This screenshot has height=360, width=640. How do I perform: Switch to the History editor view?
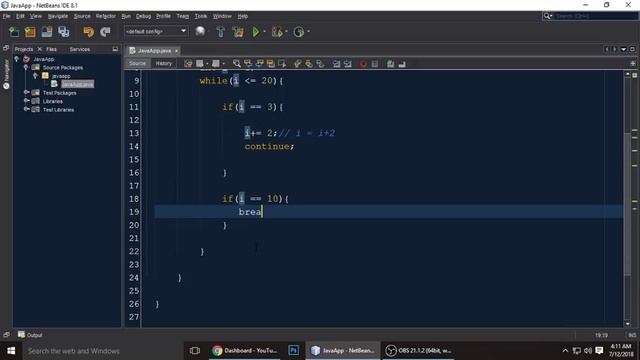(164, 64)
